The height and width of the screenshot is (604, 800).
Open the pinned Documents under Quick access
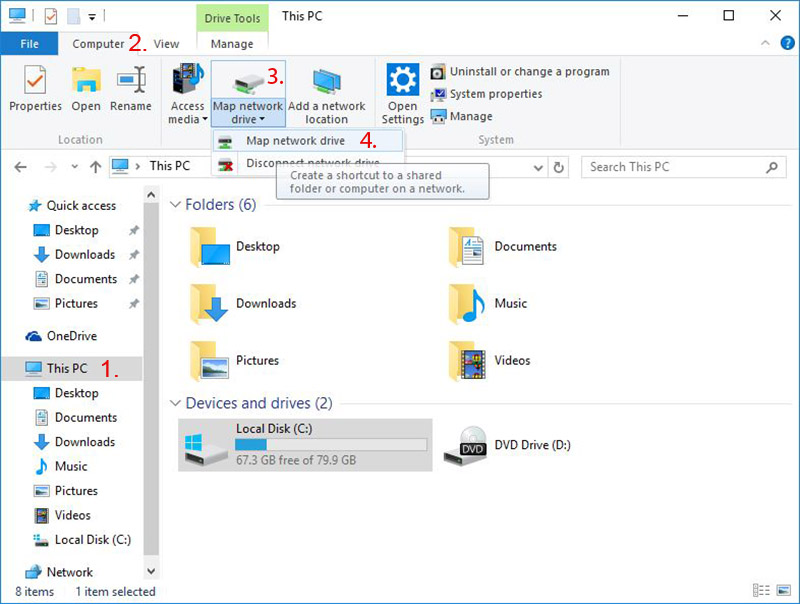76,279
